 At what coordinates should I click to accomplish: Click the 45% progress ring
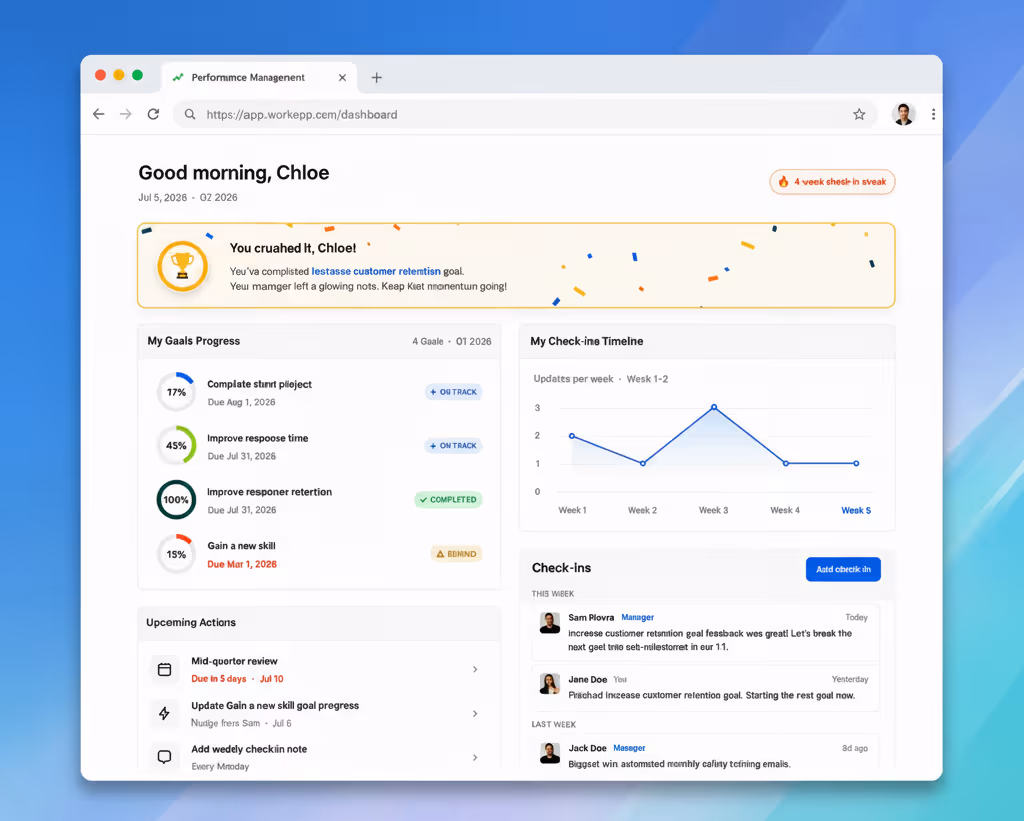[x=176, y=445]
